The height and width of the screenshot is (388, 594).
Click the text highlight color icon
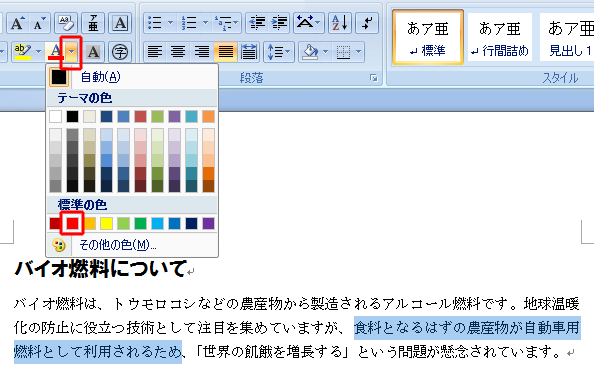point(22,52)
